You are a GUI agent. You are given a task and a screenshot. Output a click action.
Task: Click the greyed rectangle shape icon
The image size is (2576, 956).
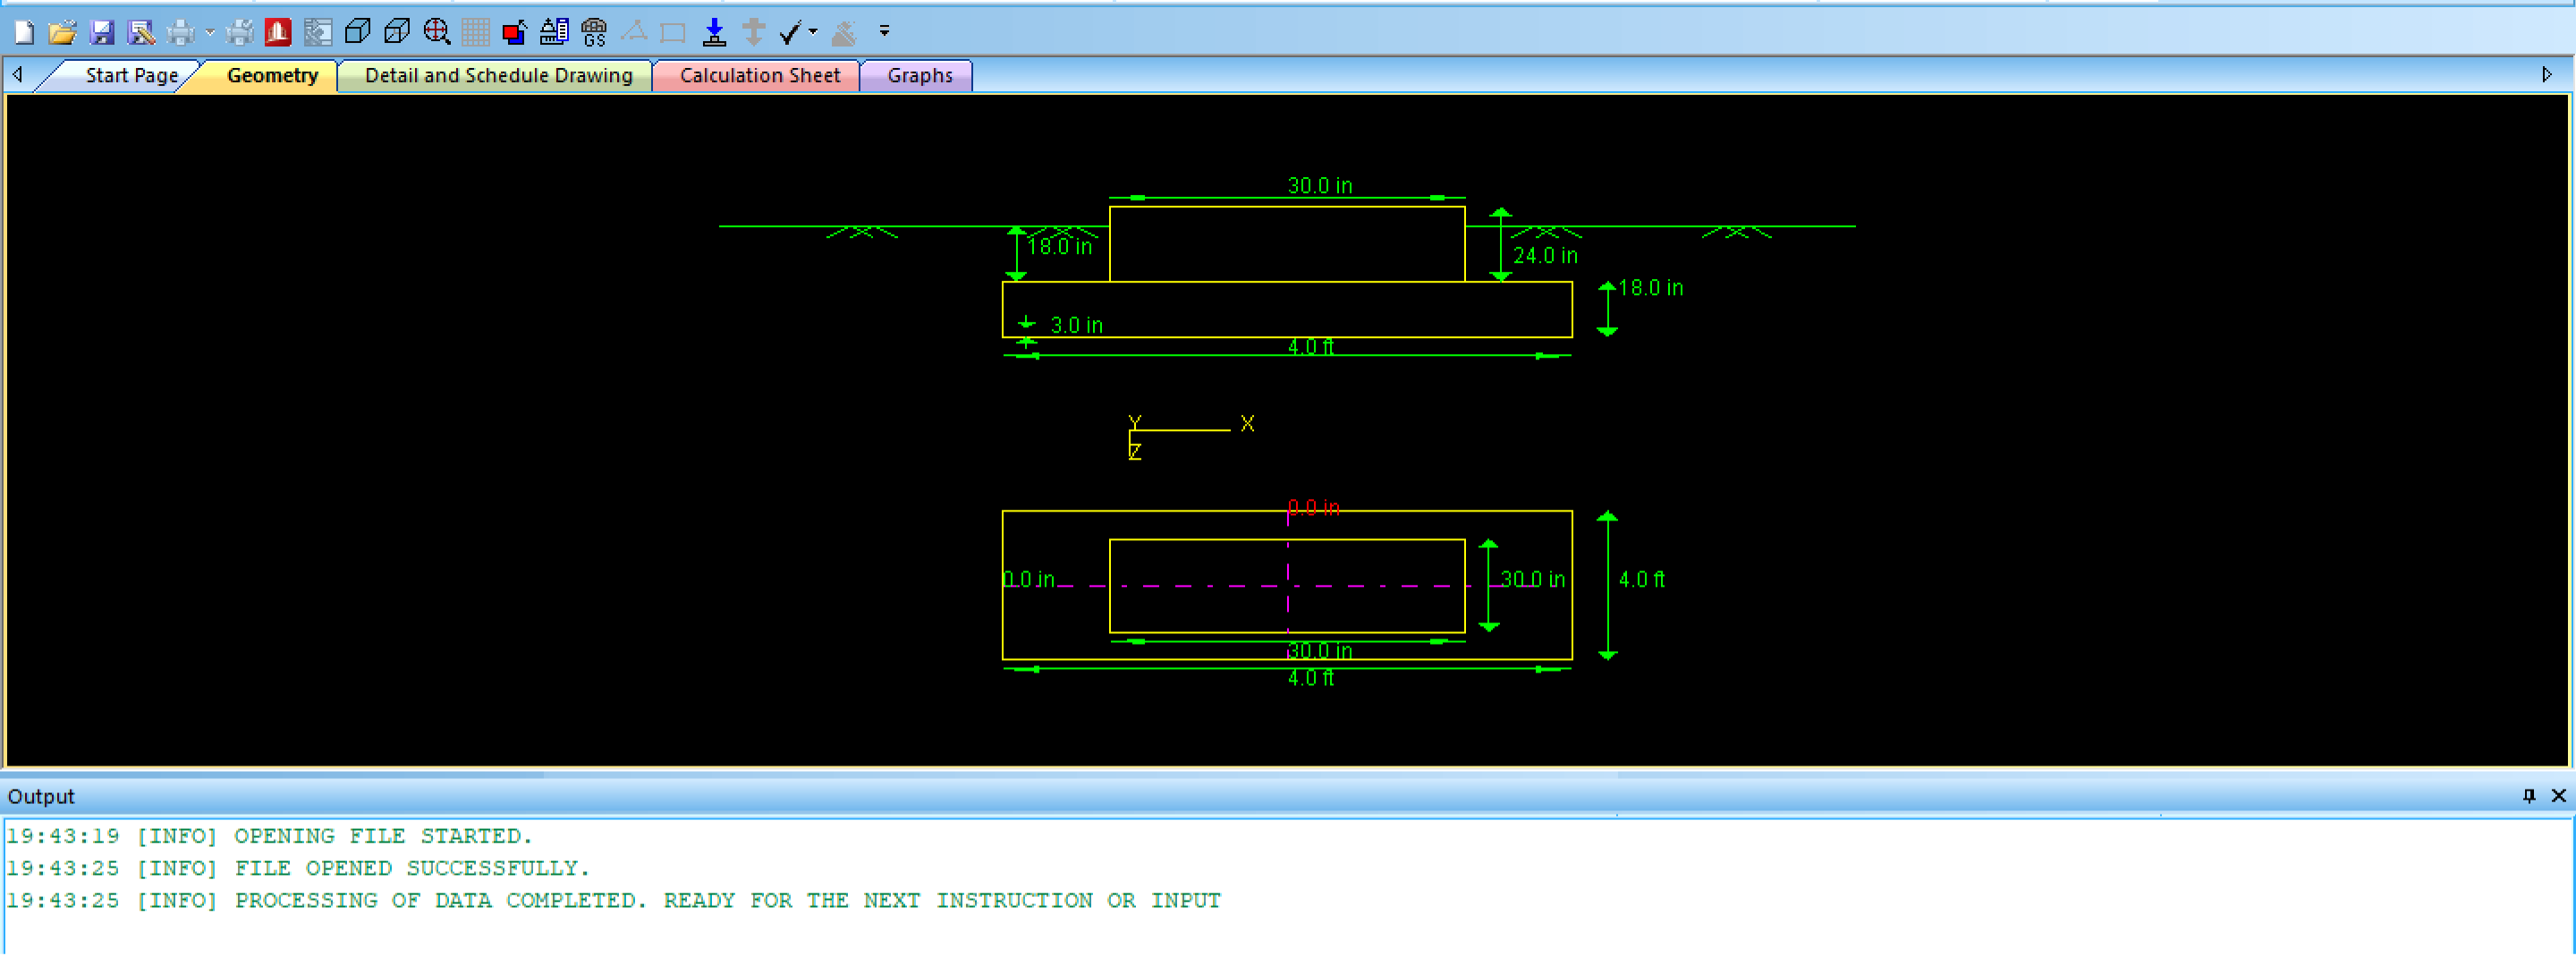point(673,33)
